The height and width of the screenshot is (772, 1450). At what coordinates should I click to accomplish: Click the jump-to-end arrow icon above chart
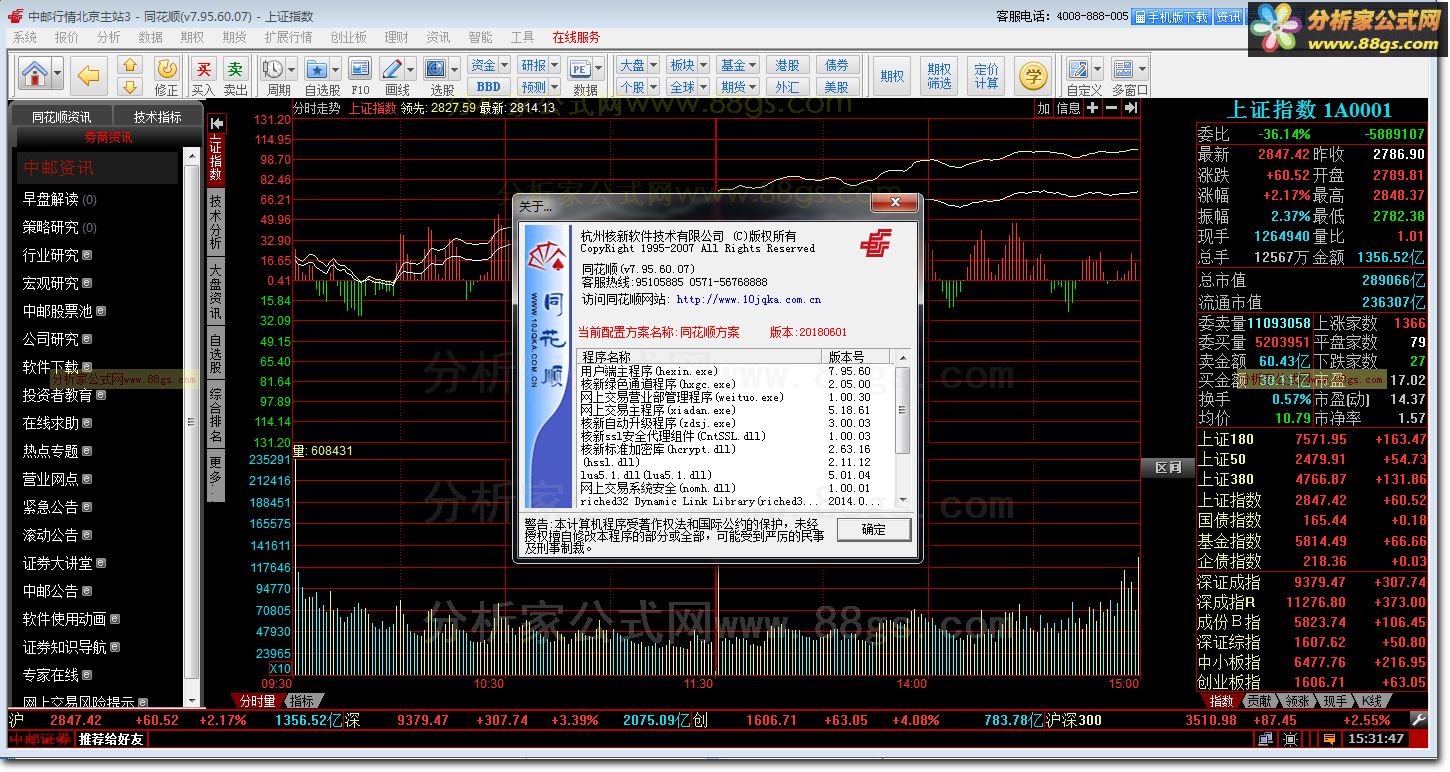1131,108
